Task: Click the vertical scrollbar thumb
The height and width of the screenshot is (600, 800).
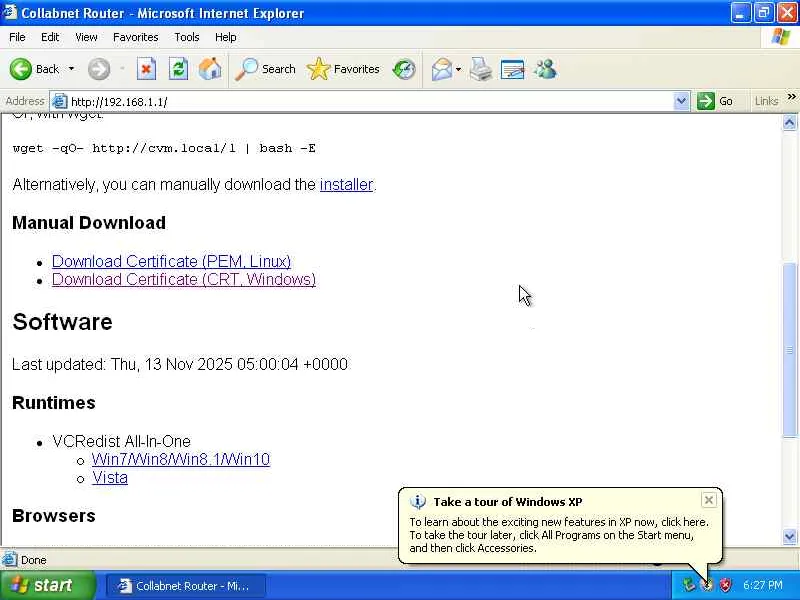Action: [x=789, y=349]
